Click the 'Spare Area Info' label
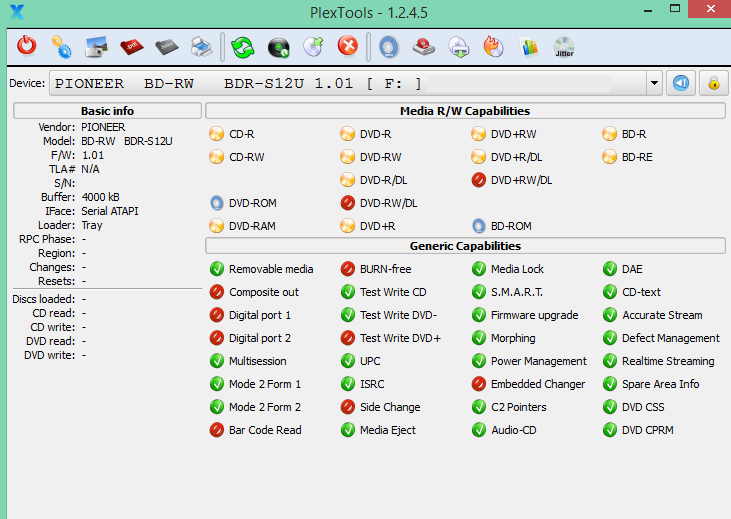The image size is (731, 519). 661,384
